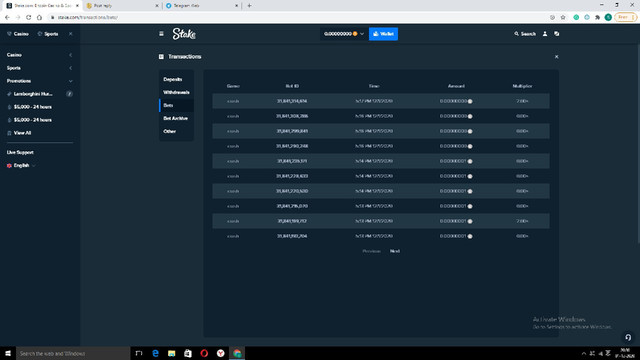Open the user profile icon
Viewport: 640px width, 360px height.
545,34
